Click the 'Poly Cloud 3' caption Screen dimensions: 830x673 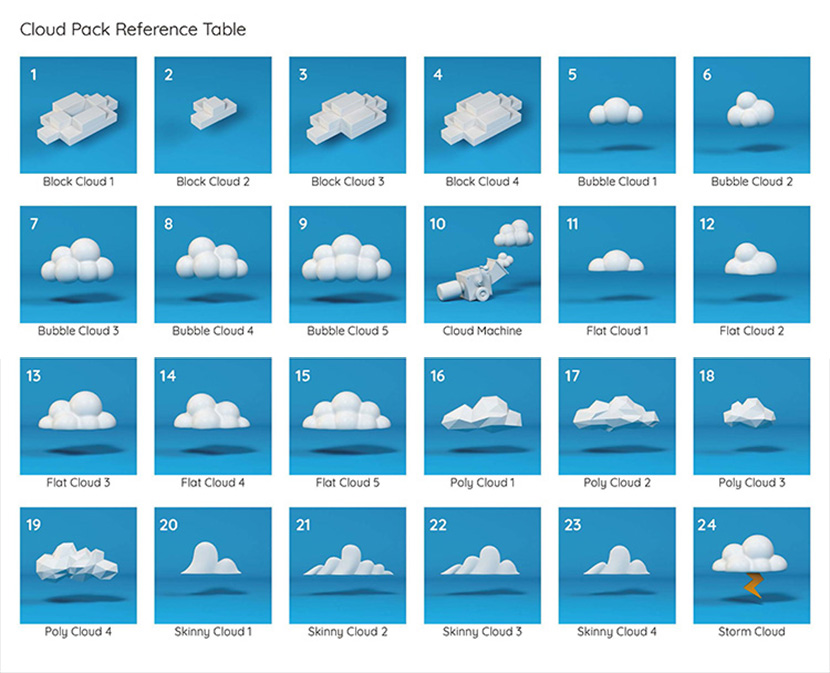coord(752,483)
